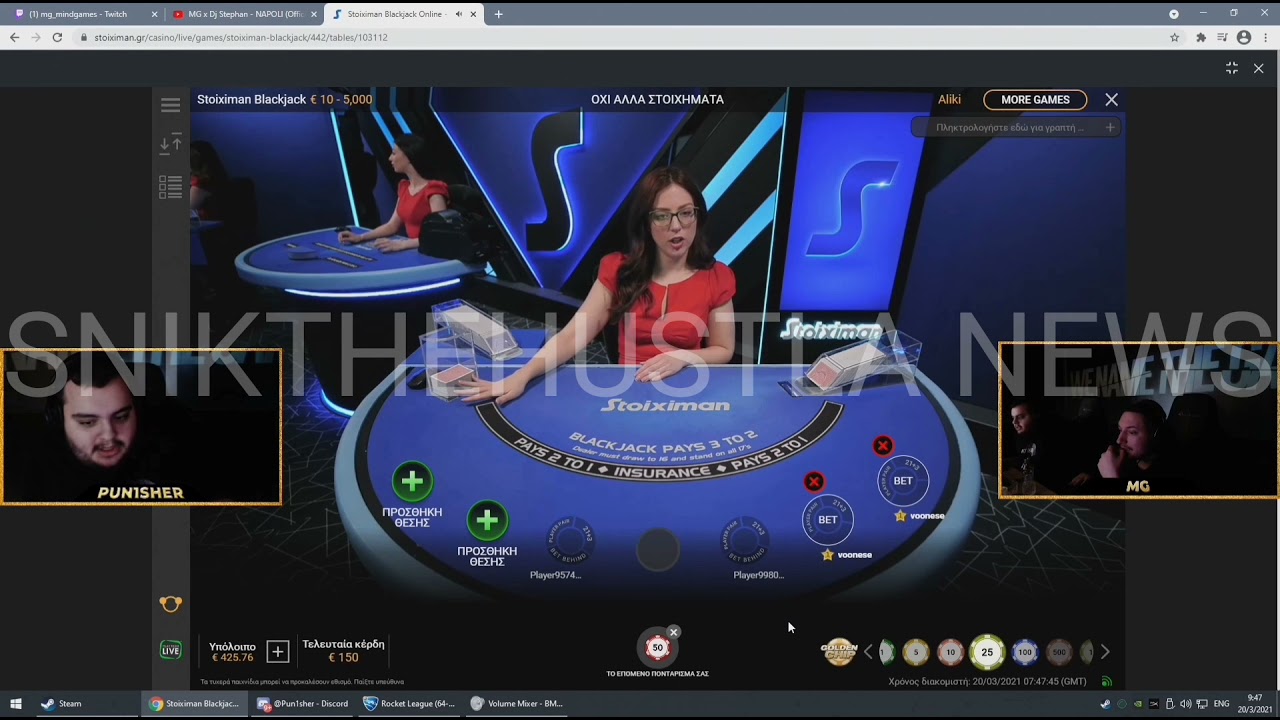This screenshot has width=1280, height=720.
Task: Open the Windows Start menu
Action: pos(16,704)
